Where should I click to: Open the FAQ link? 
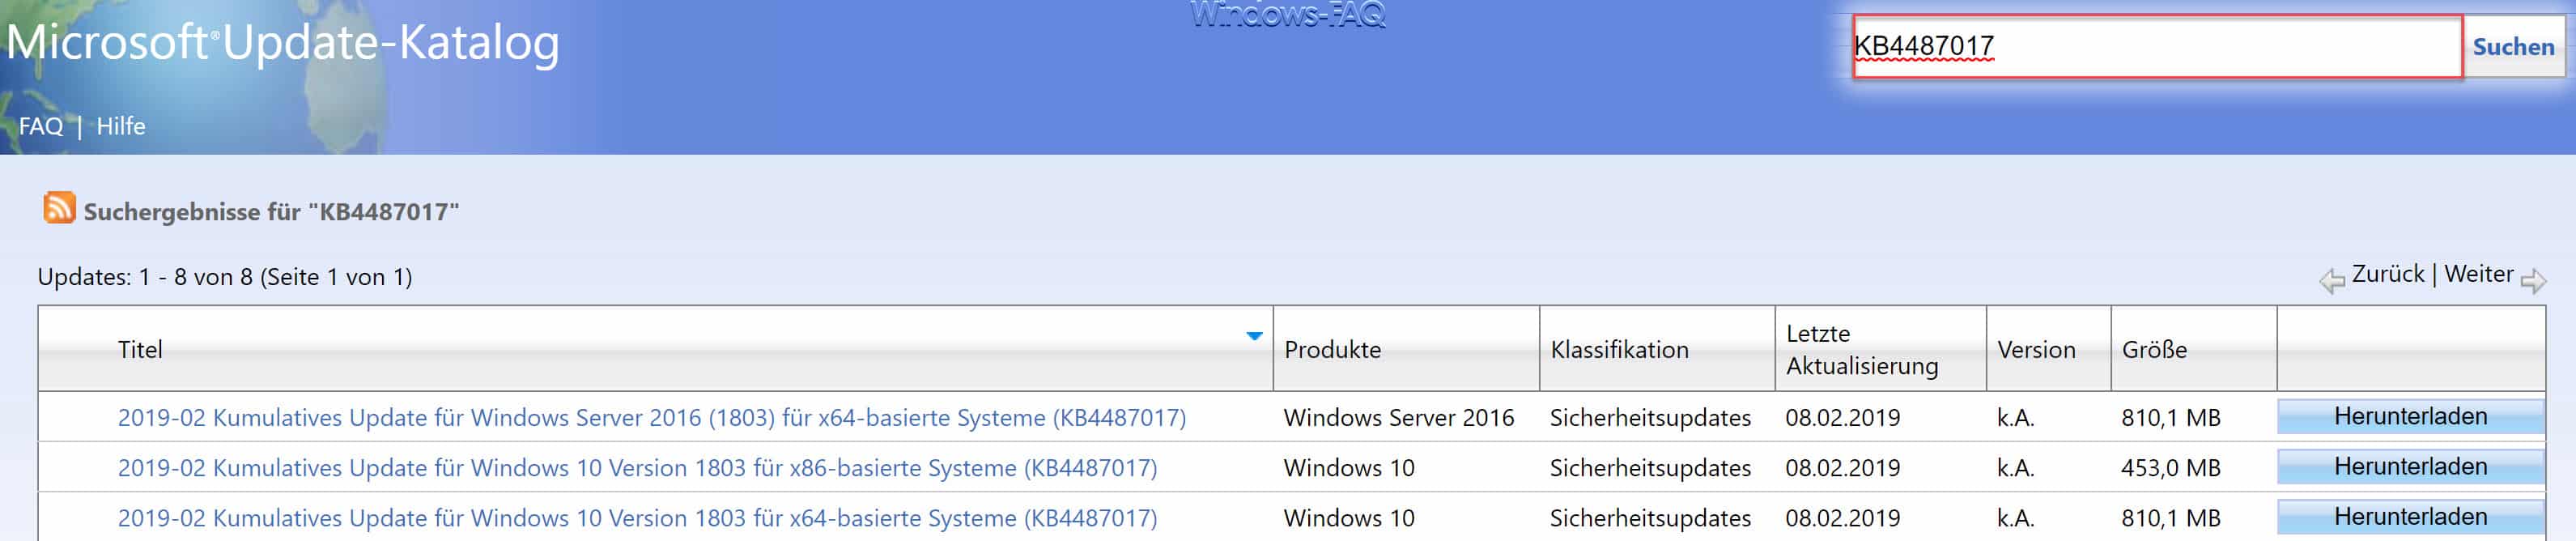[x=41, y=126]
